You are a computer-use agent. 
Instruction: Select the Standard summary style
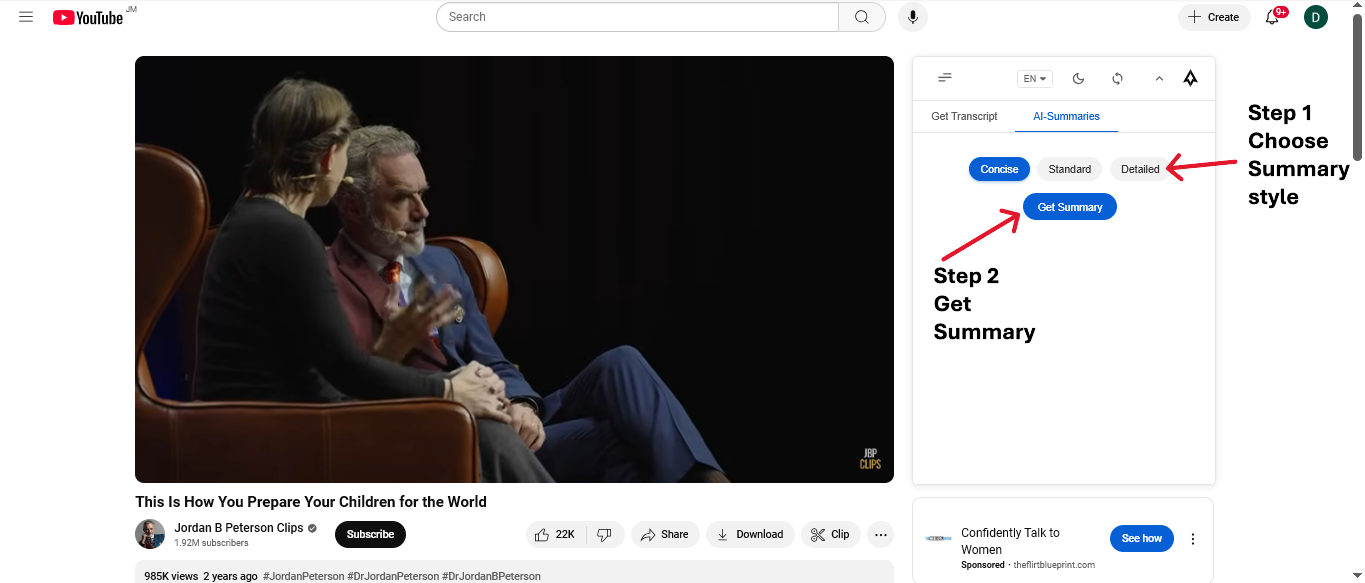click(1069, 169)
